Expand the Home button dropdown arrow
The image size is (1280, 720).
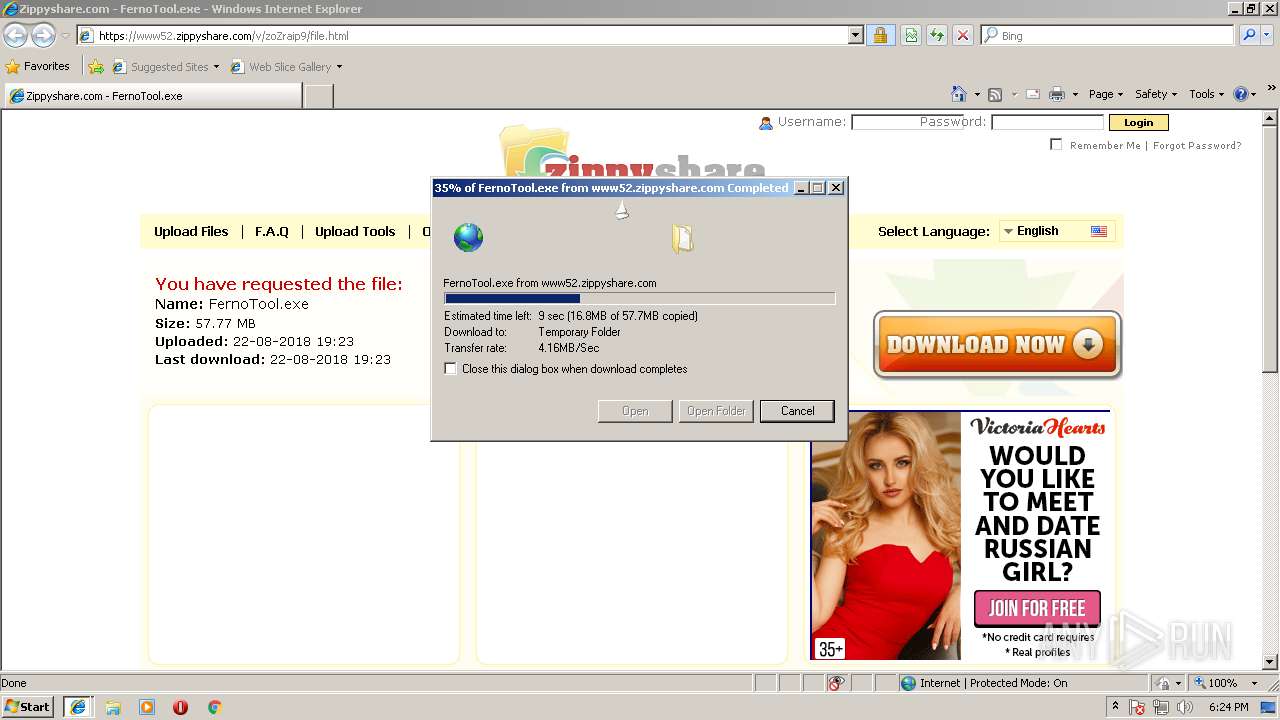tap(977, 94)
